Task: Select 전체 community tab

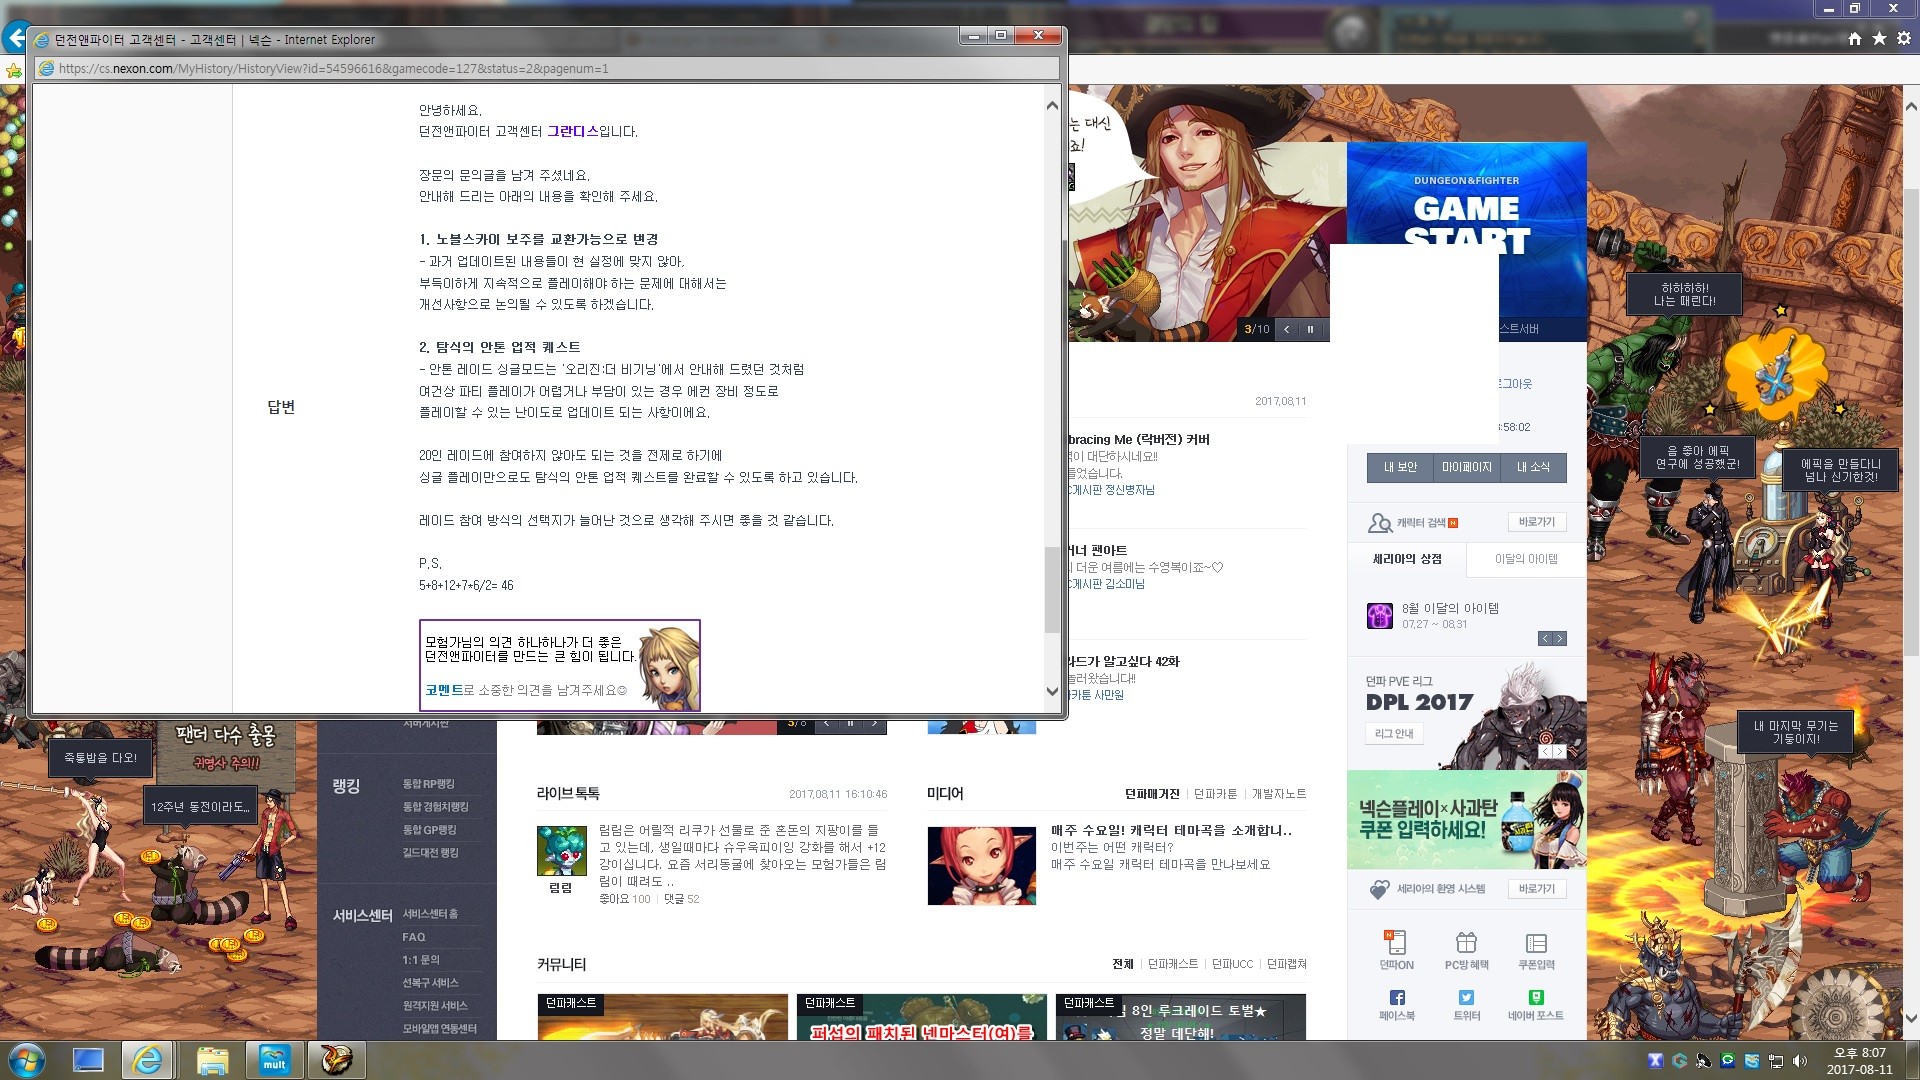Action: click(x=1123, y=964)
